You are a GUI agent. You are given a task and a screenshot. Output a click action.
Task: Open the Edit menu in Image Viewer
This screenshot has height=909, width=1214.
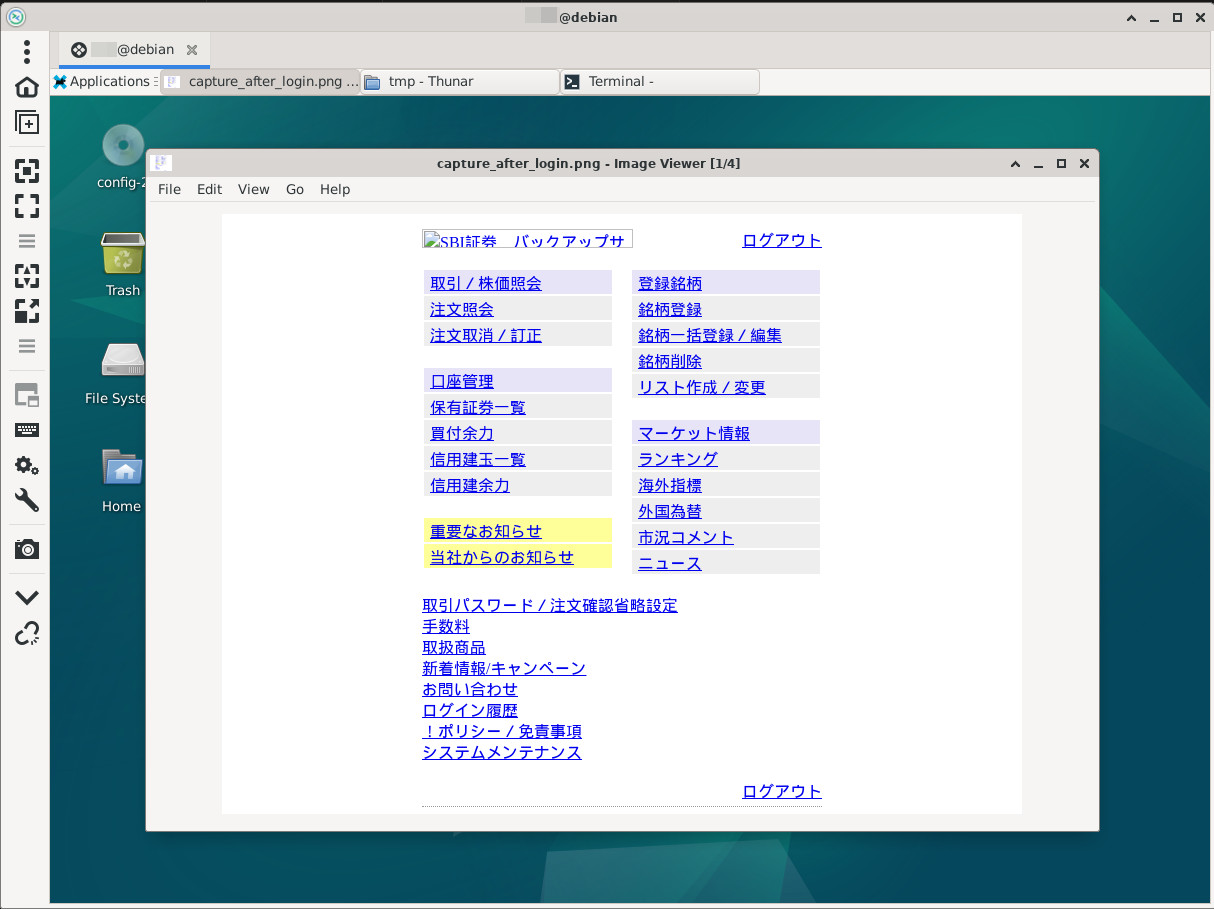coord(209,189)
